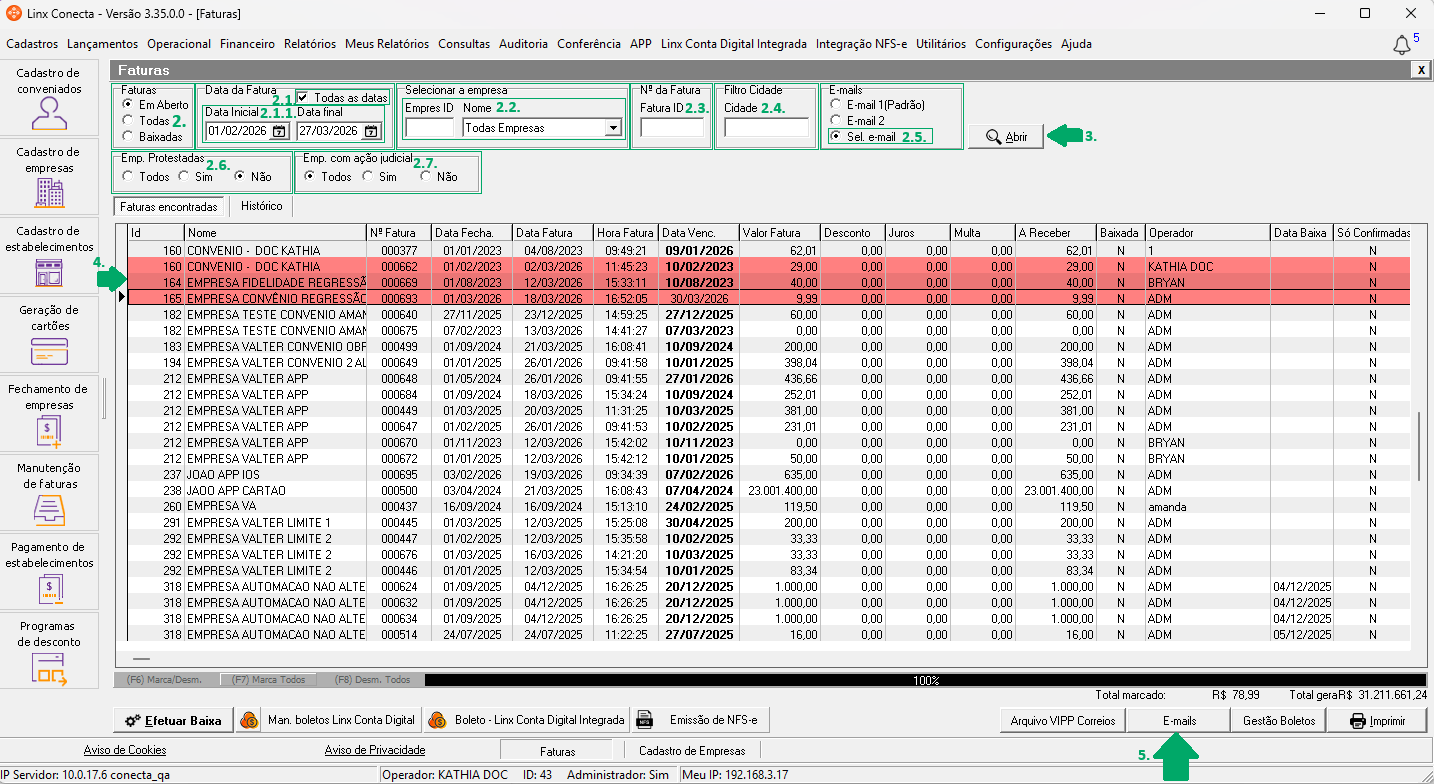Uncheck the Todas as datas checkbox

[x=303, y=98]
